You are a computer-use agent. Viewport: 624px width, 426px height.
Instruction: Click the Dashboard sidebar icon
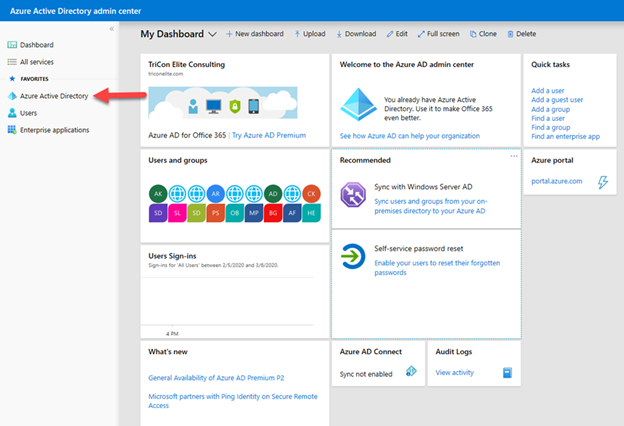(x=12, y=45)
